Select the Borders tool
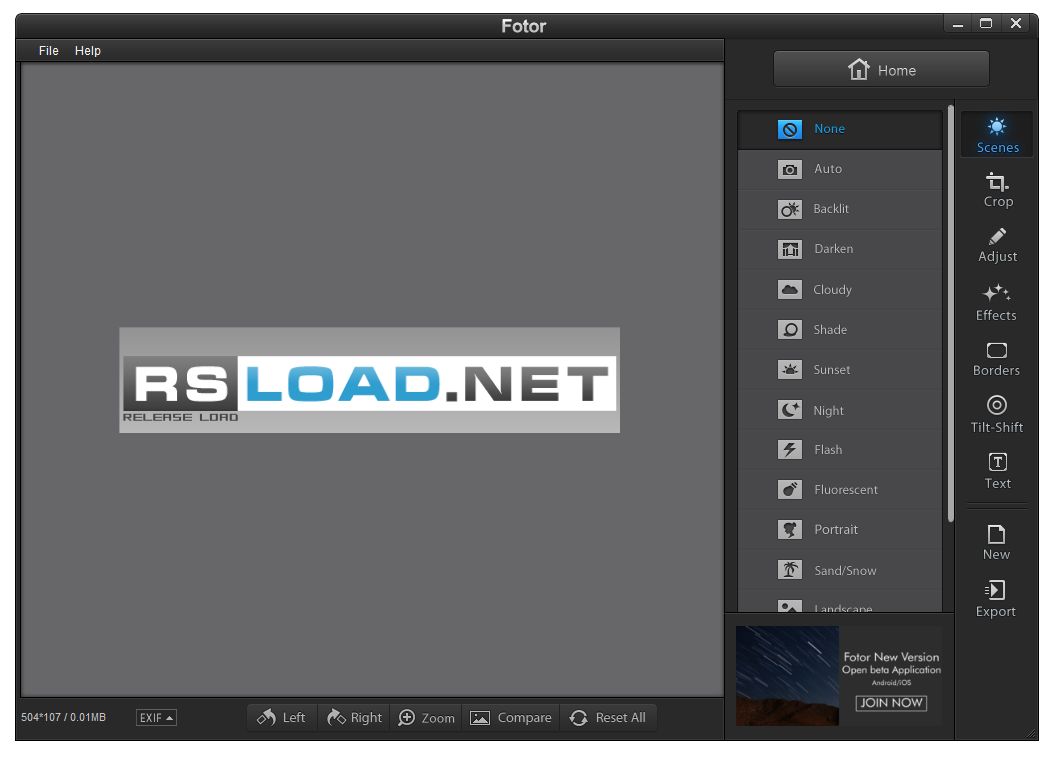This screenshot has height=766, width=1064. (996, 359)
